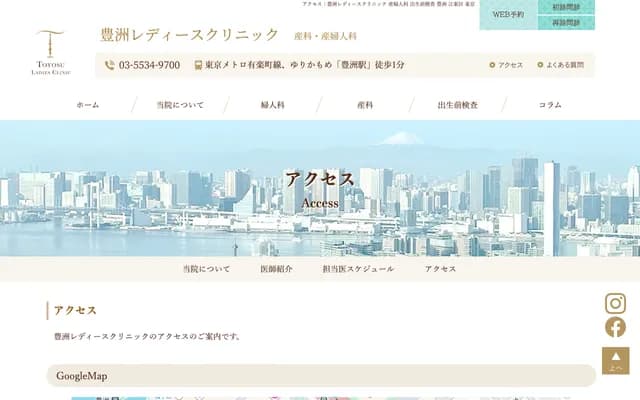Open the 産科 navigation menu

point(365,105)
